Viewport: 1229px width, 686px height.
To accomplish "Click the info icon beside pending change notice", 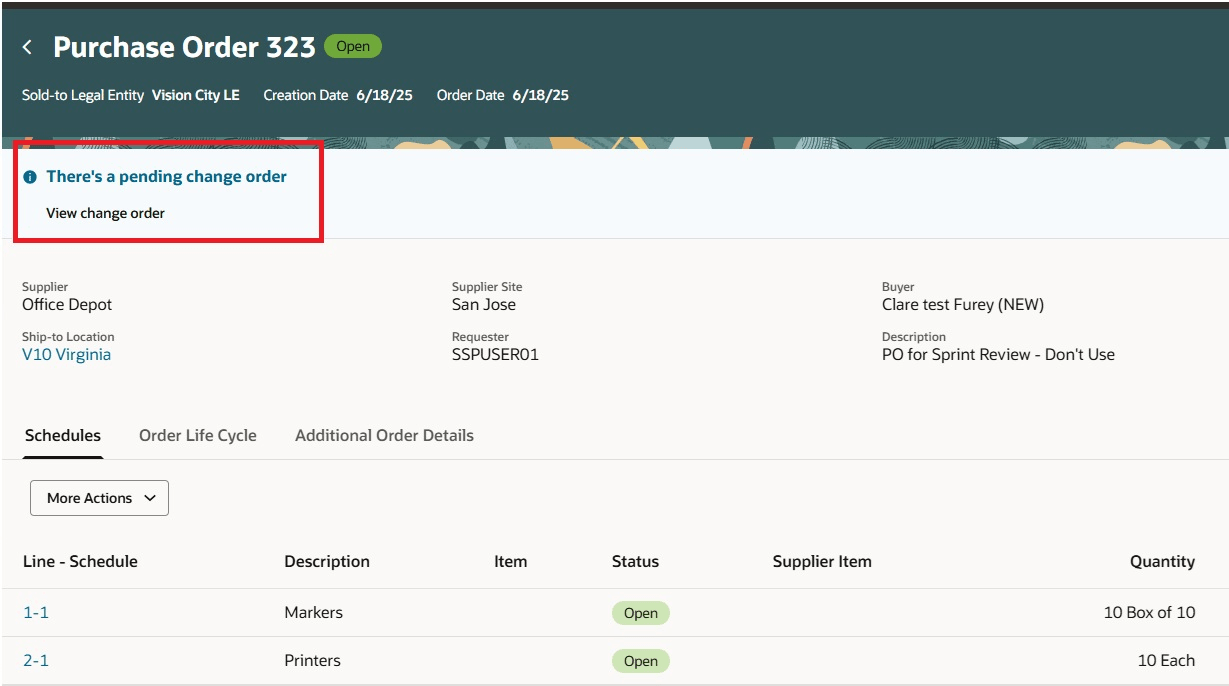I will 30,177.
